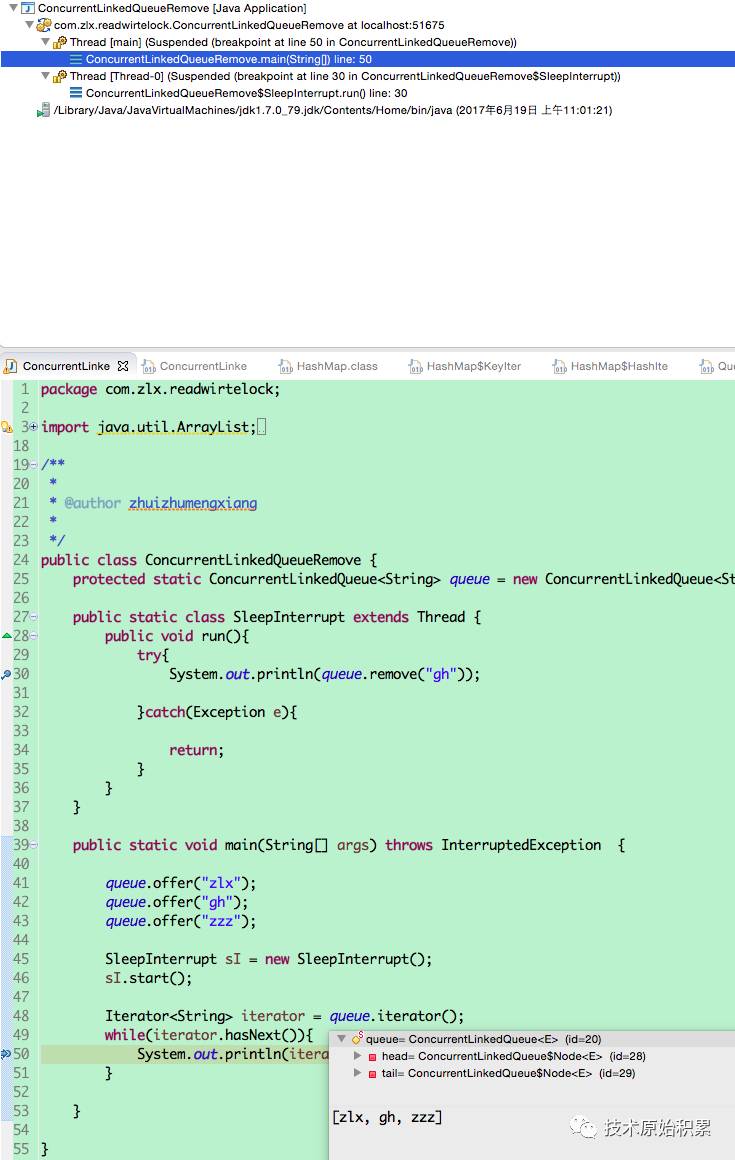
Task: Expand the folded imports at line 3
Action: click(x=33, y=427)
